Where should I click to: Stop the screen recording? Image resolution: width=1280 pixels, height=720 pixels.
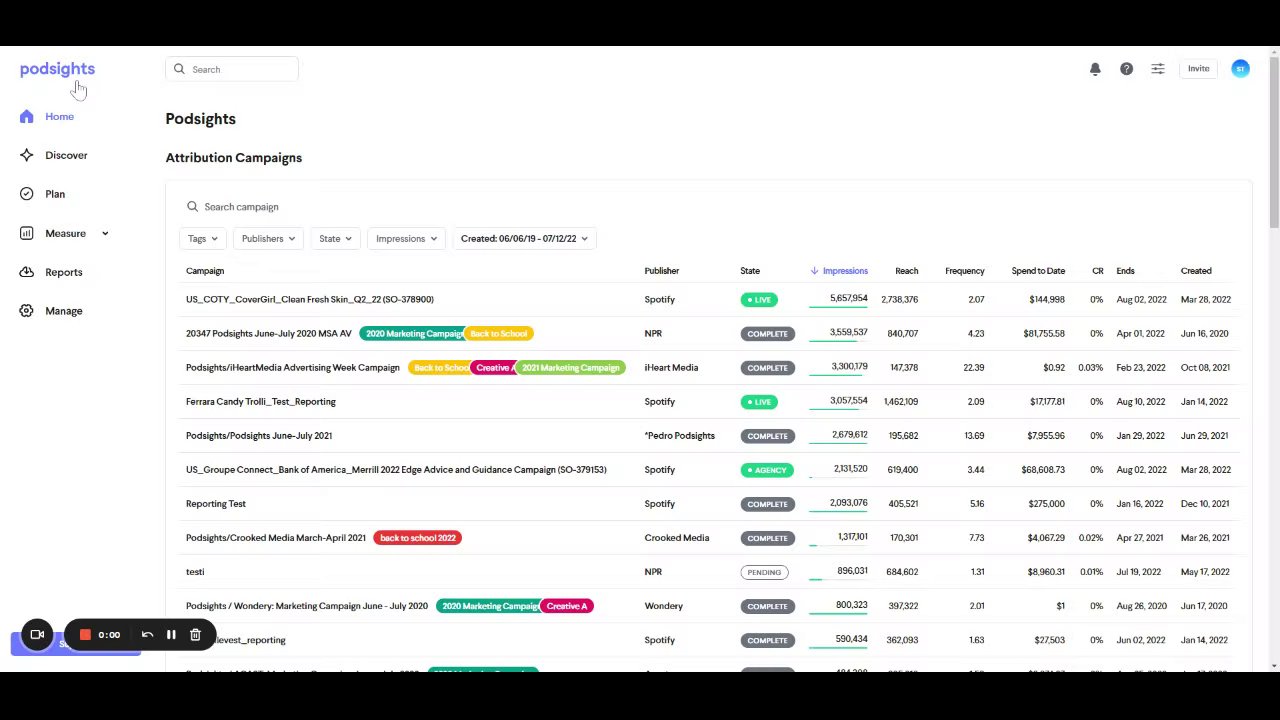click(85, 634)
